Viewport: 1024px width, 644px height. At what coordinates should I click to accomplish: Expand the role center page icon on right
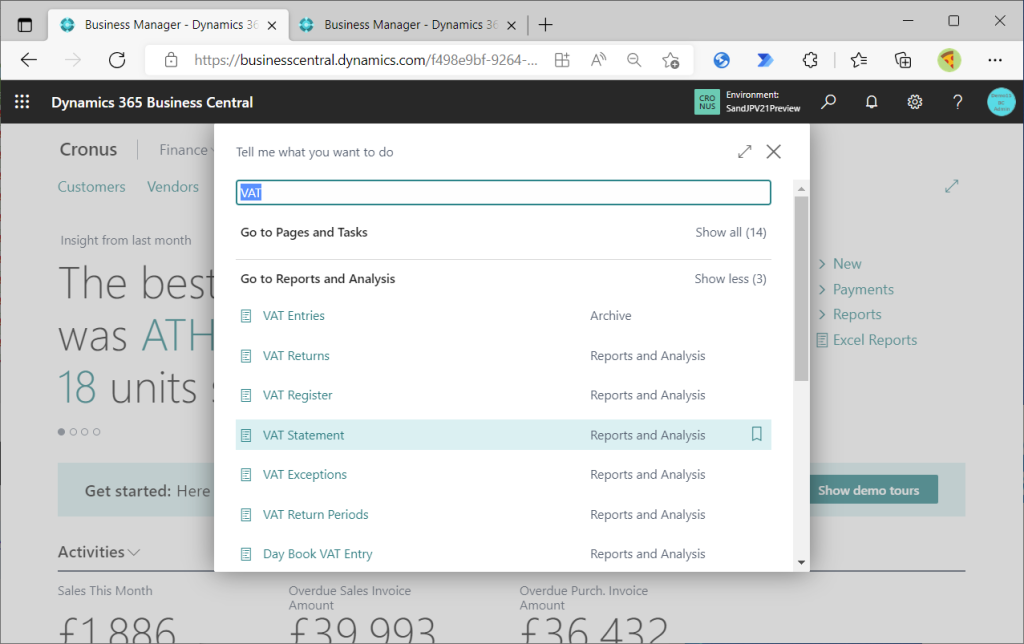[x=952, y=186]
